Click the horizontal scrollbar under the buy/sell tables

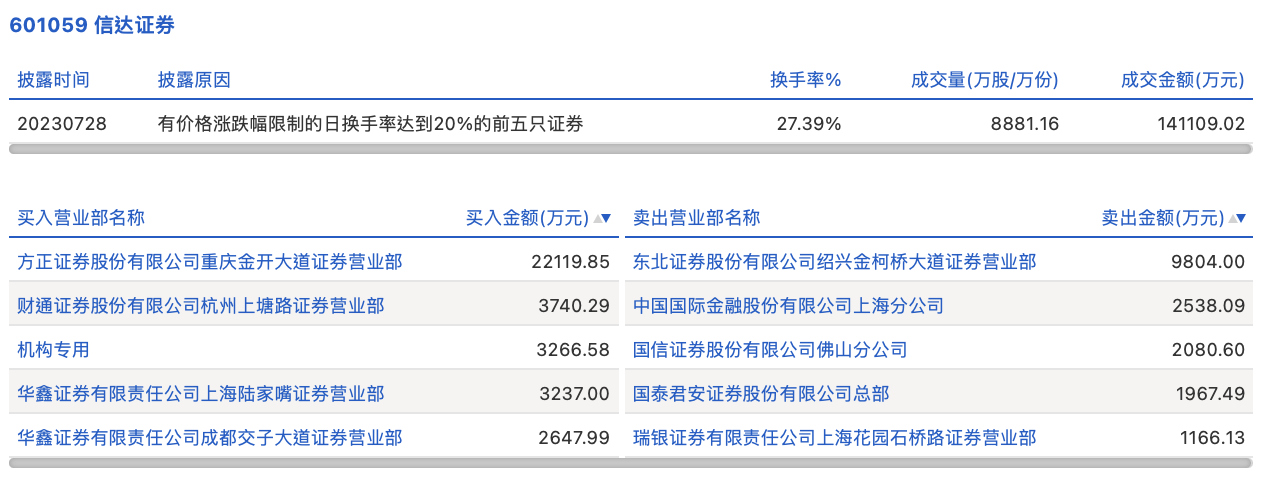[630, 463]
